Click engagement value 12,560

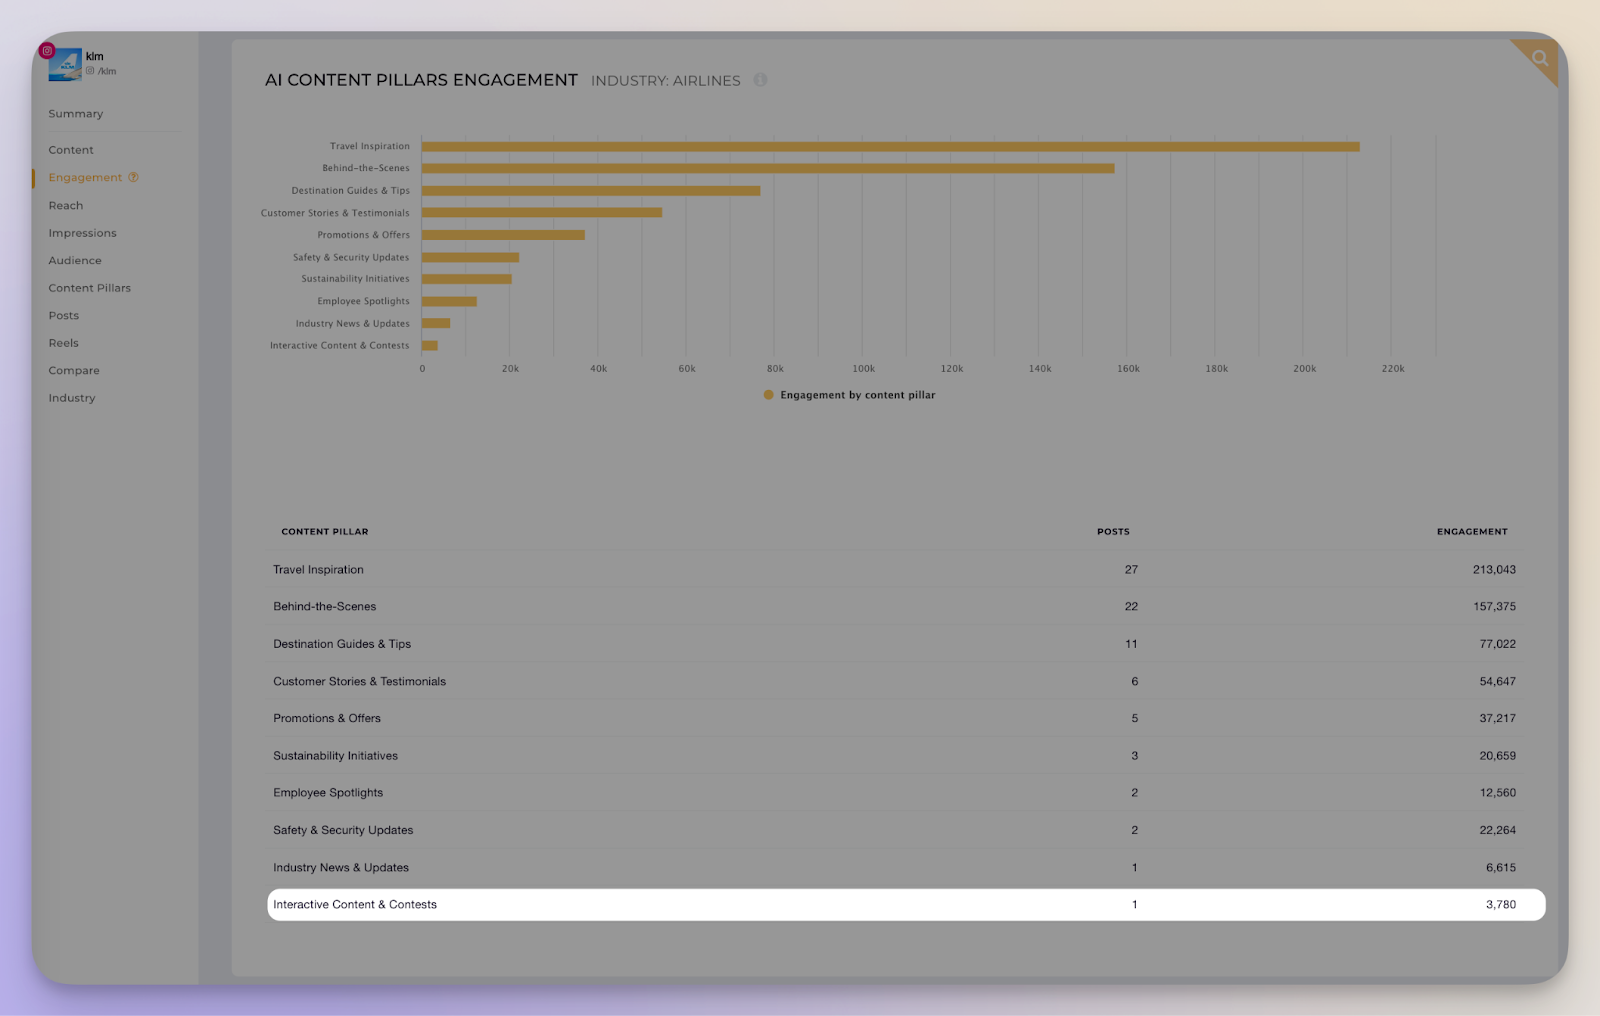(x=1498, y=793)
